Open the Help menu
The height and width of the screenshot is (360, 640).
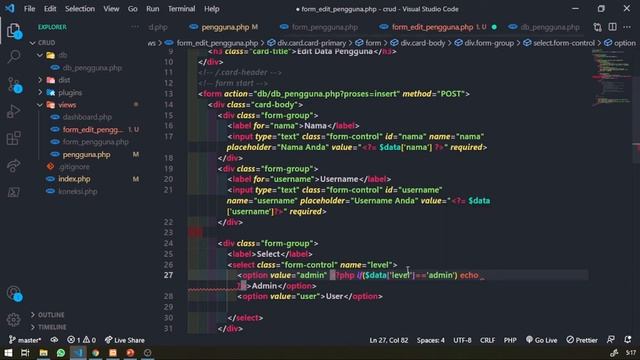coord(211,9)
